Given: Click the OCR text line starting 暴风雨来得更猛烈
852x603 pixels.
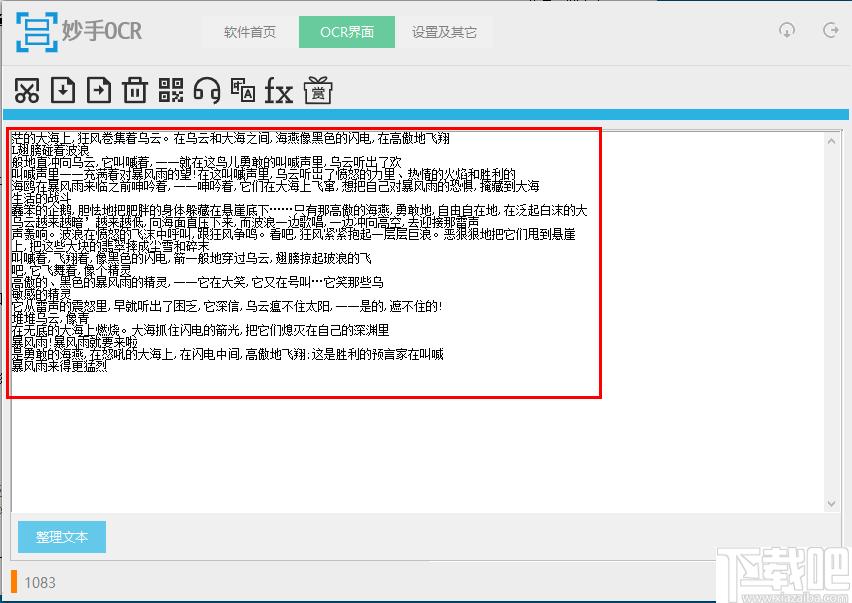Looking at the screenshot, I should 59,366.
